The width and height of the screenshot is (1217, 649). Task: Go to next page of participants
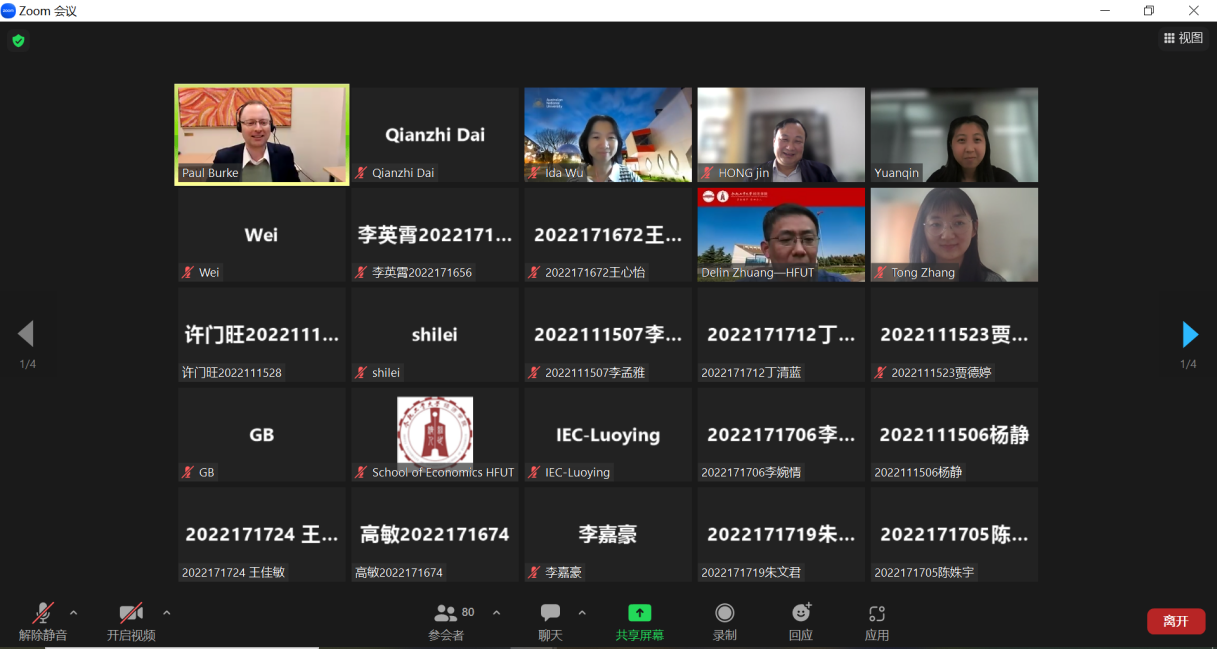pos(1190,334)
